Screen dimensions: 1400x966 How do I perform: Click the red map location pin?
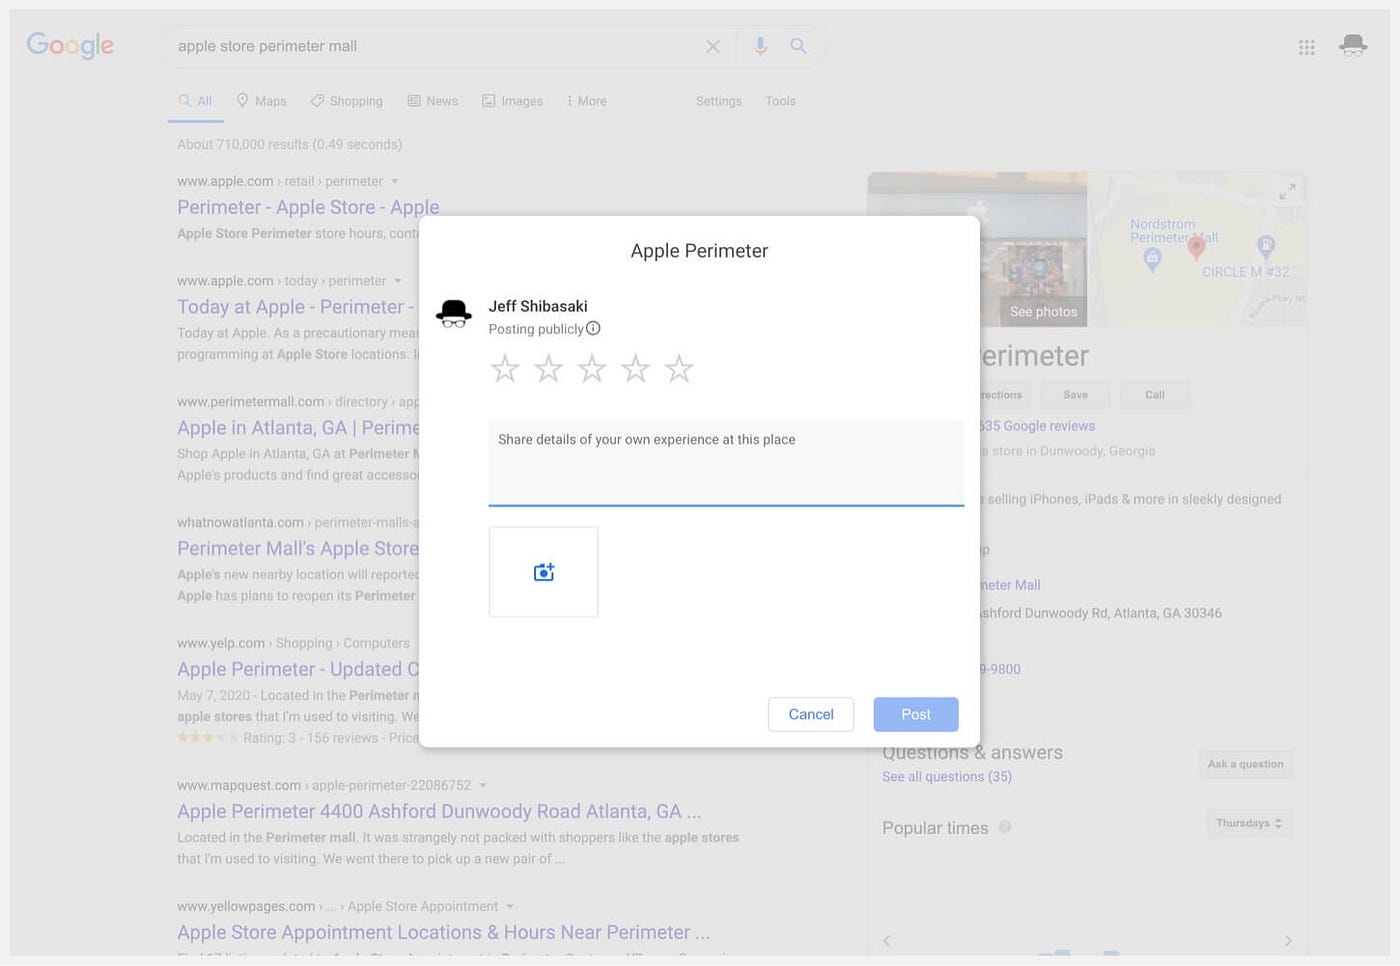coord(1196,248)
